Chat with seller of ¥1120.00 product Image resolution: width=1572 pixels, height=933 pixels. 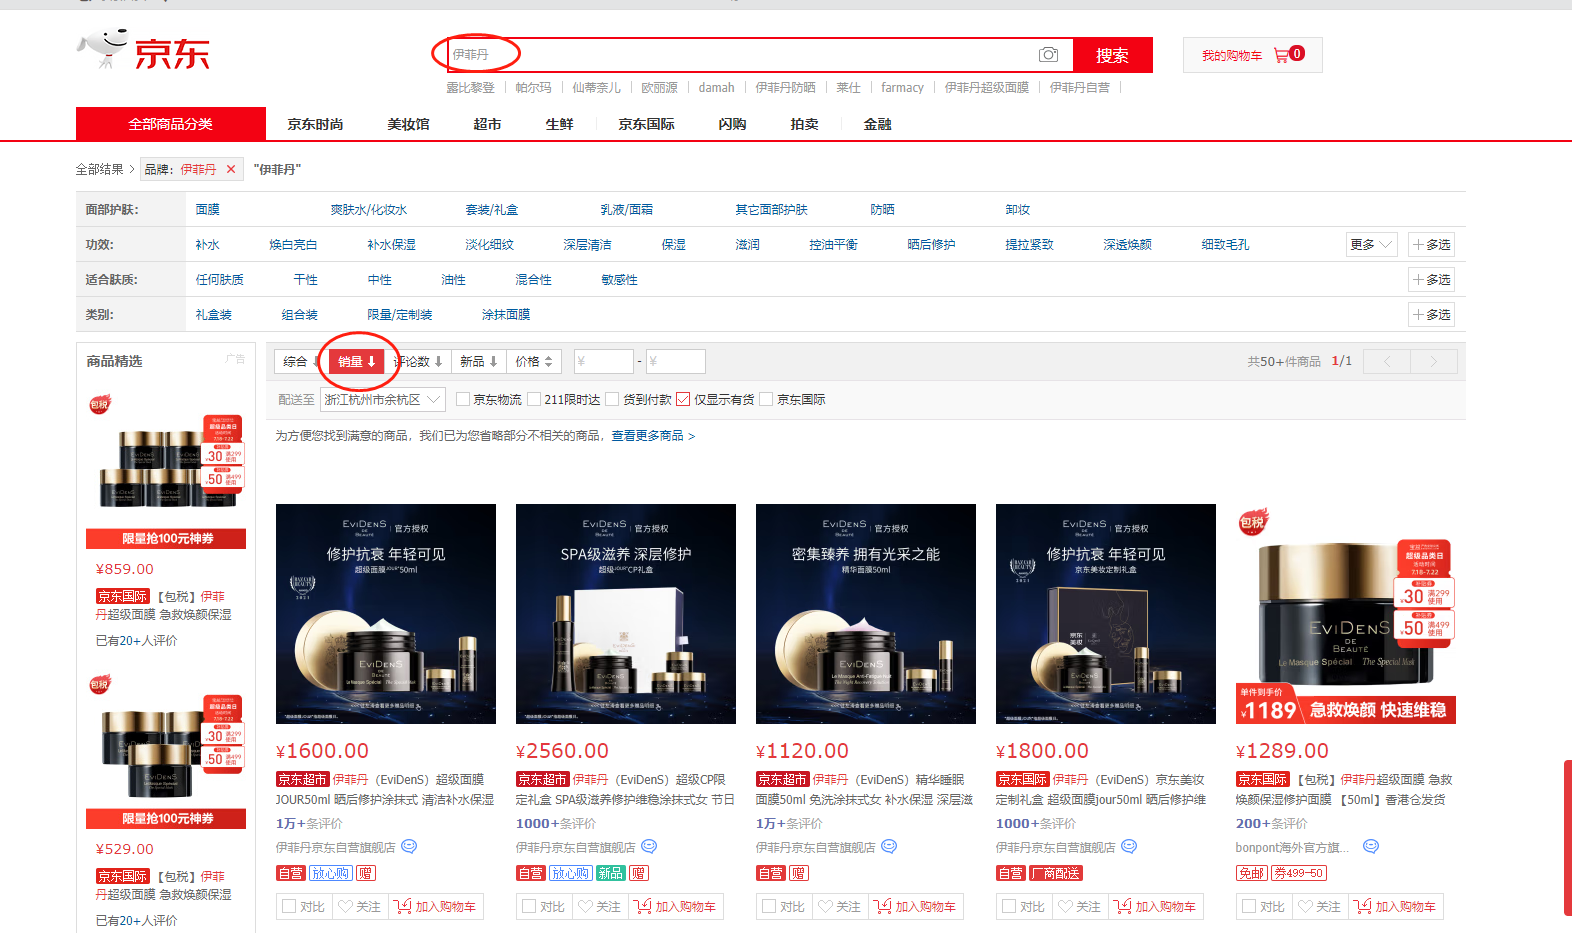[x=889, y=847]
